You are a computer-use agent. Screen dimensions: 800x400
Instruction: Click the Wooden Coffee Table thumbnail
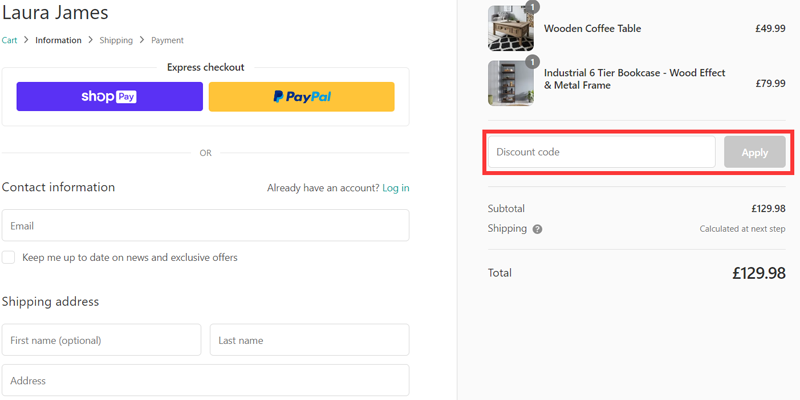click(511, 29)
